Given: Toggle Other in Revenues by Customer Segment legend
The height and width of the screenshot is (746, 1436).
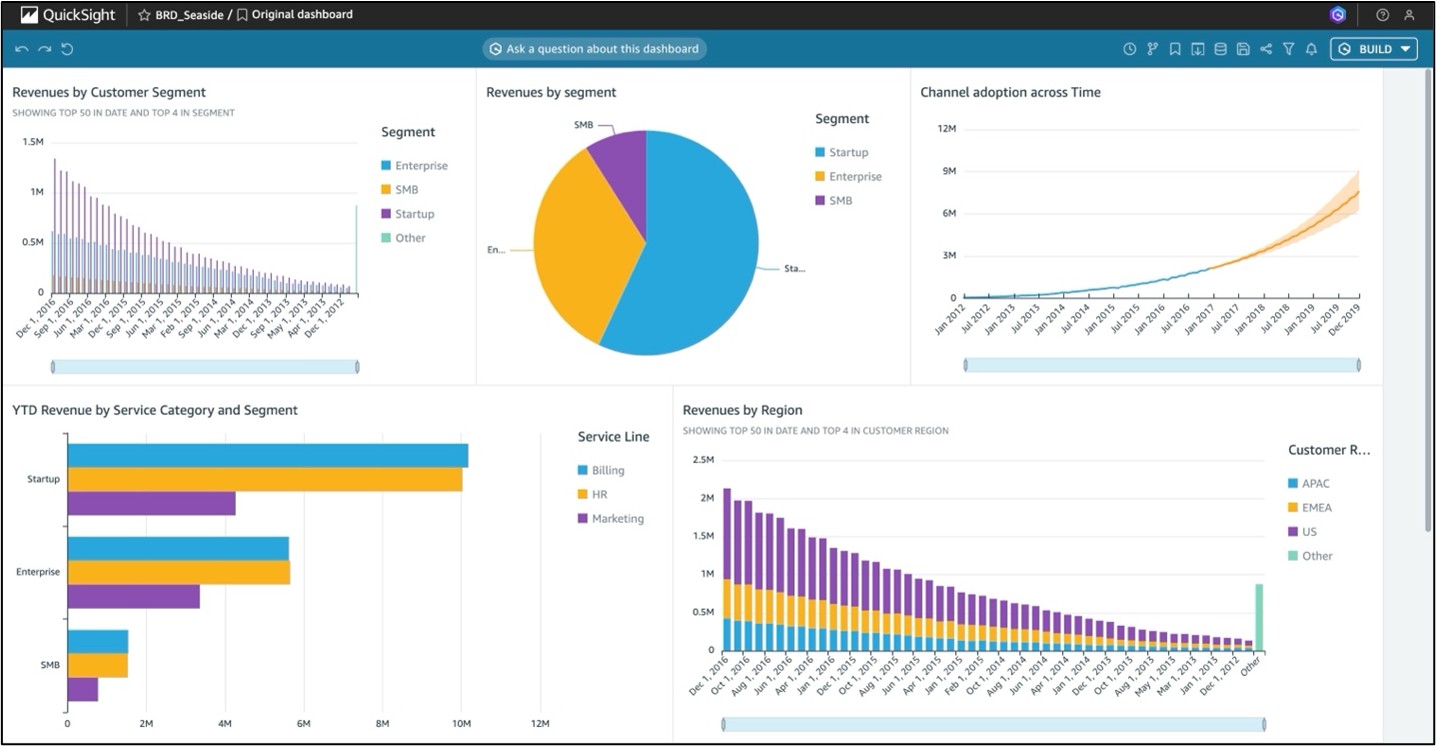Looking at the screenshot, I should coord(403,238).
